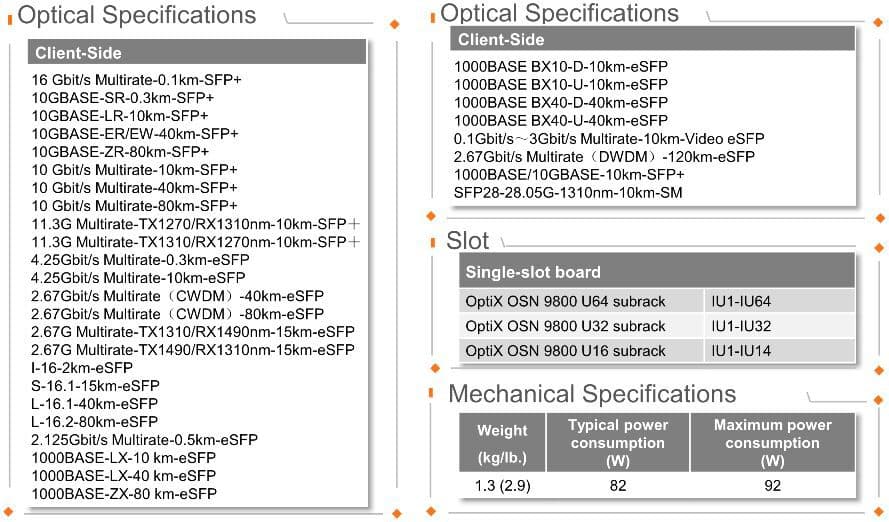889x522 pixels.
Task: Click the Weight (kg/lb.) column header
Action: coord(502,443)
